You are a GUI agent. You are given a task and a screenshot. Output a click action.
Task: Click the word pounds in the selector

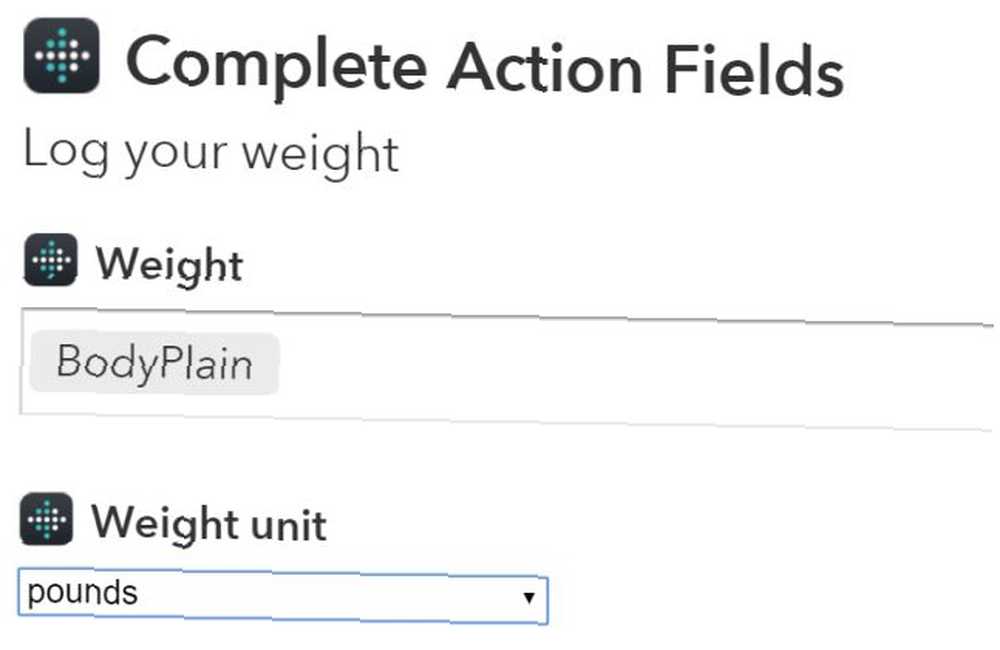83,593
